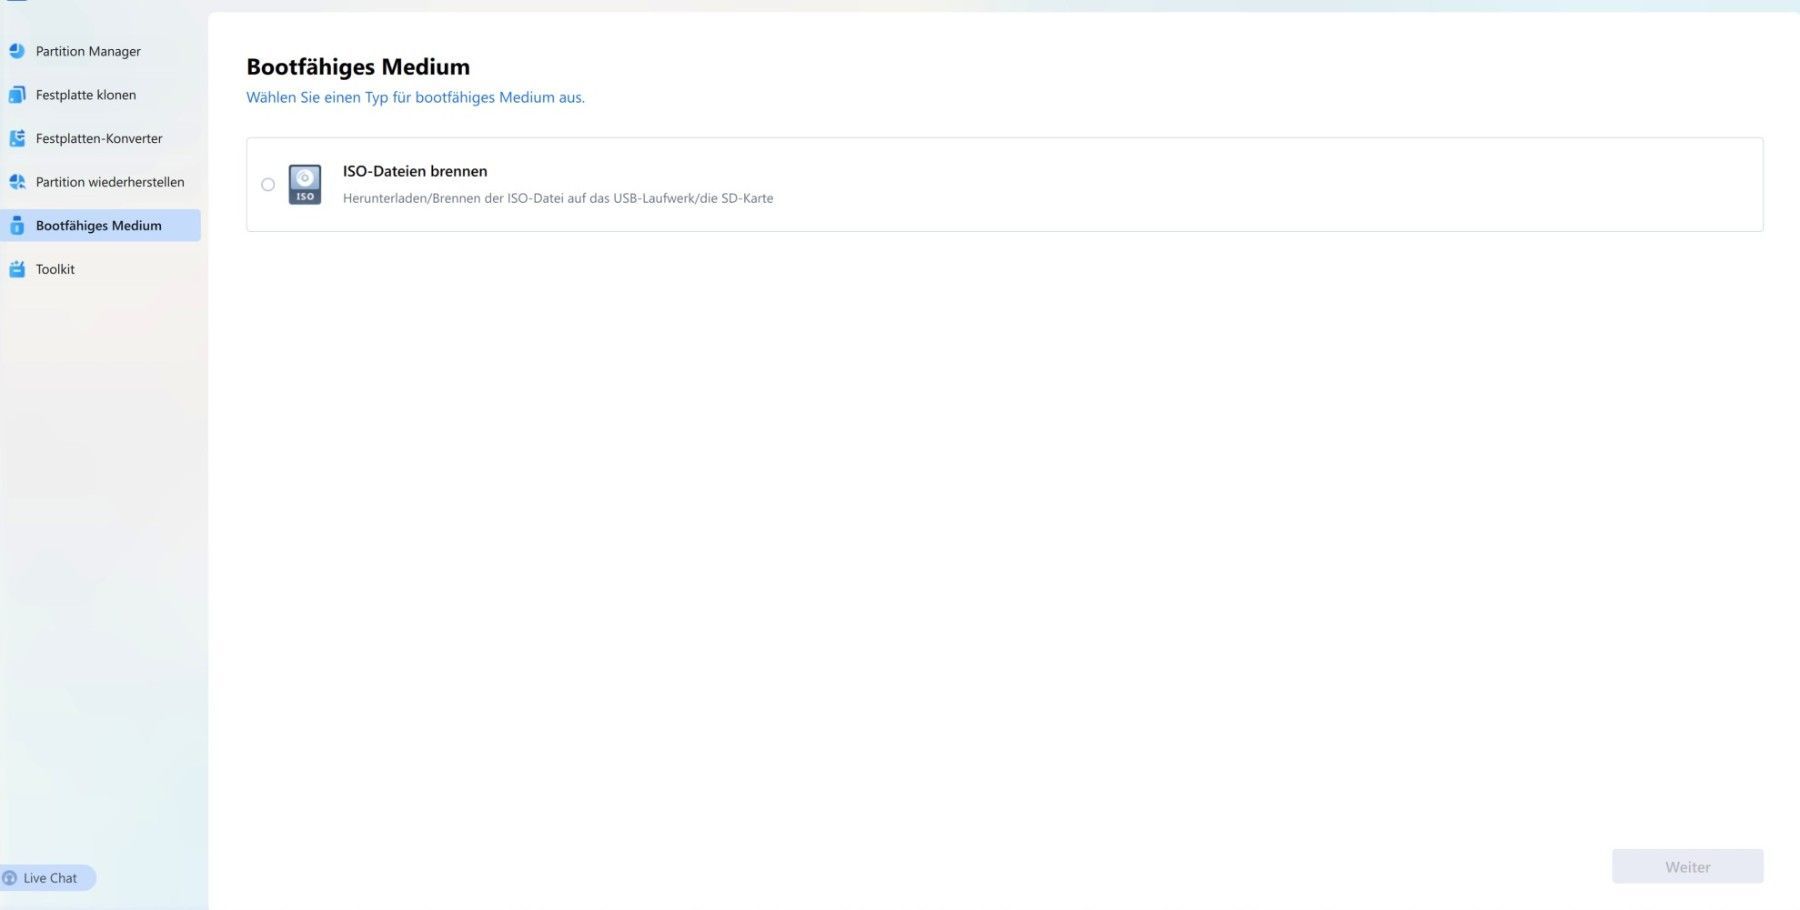Click the Bootfähiges Medium USB icon
The image size is (1800, 910).
tap(17, 225)
